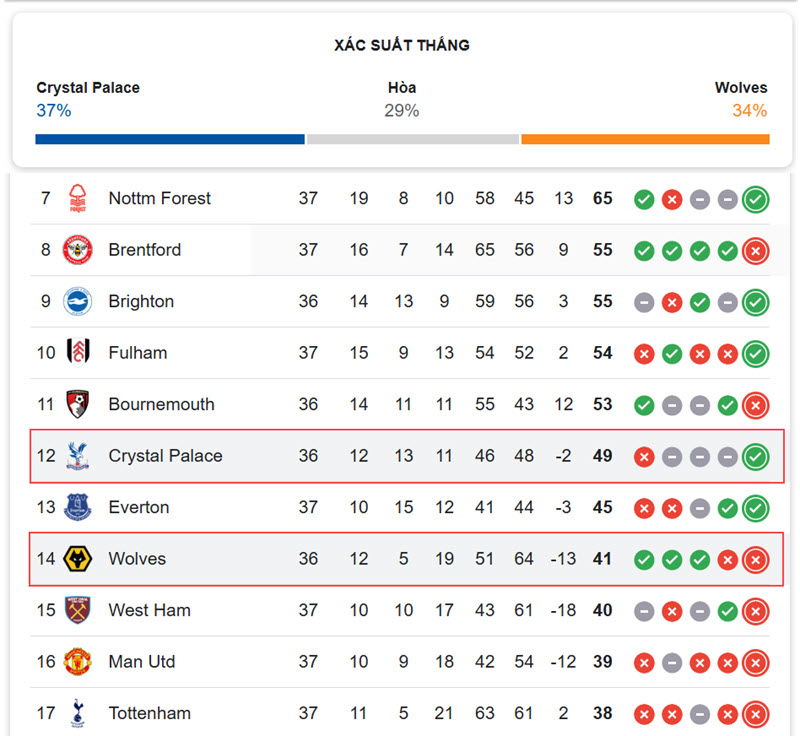The image size is (800, 736).
Task: Click the Man Utd club crest
Action: (x=78, y=662)
